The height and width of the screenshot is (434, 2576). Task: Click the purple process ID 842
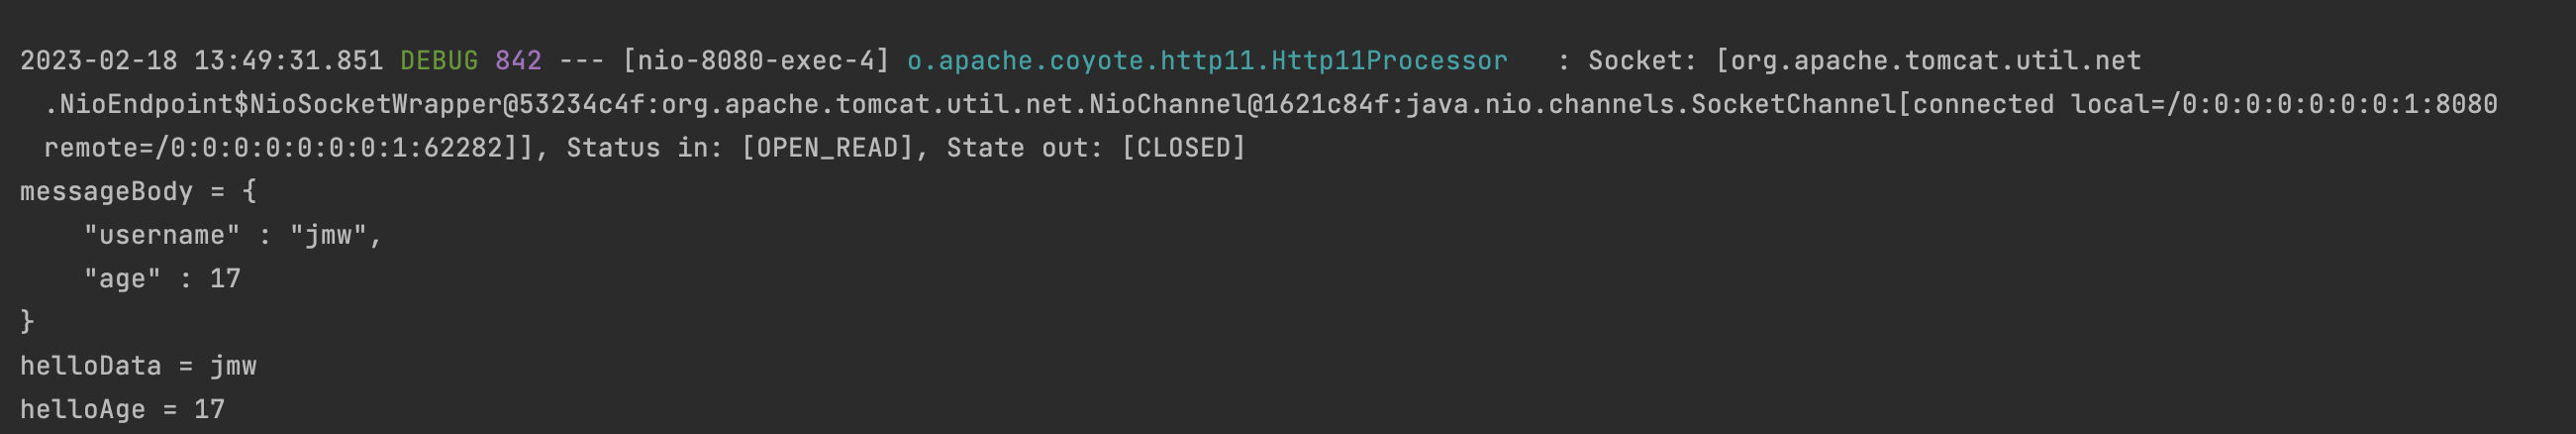(x=518, y=61)
